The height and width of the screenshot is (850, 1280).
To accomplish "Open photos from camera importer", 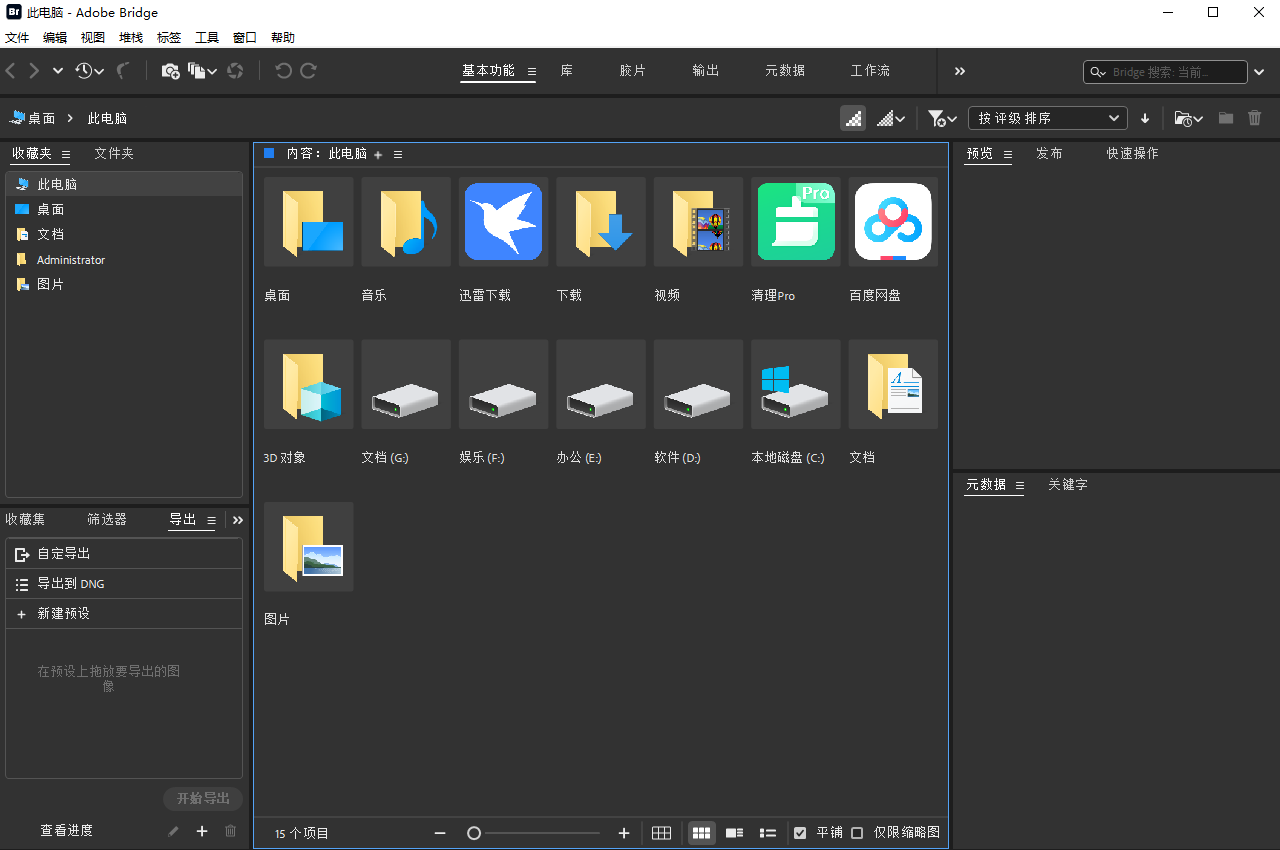I will click(x=170, y=71).
